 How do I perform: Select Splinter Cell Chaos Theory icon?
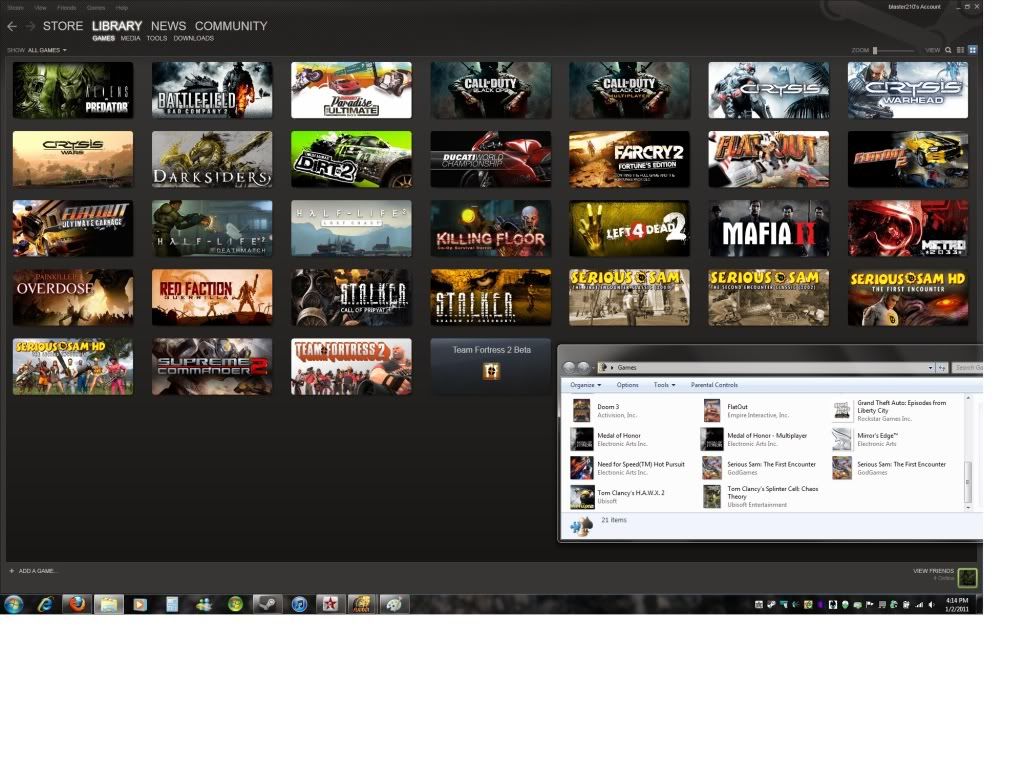[x=711, y=496]
